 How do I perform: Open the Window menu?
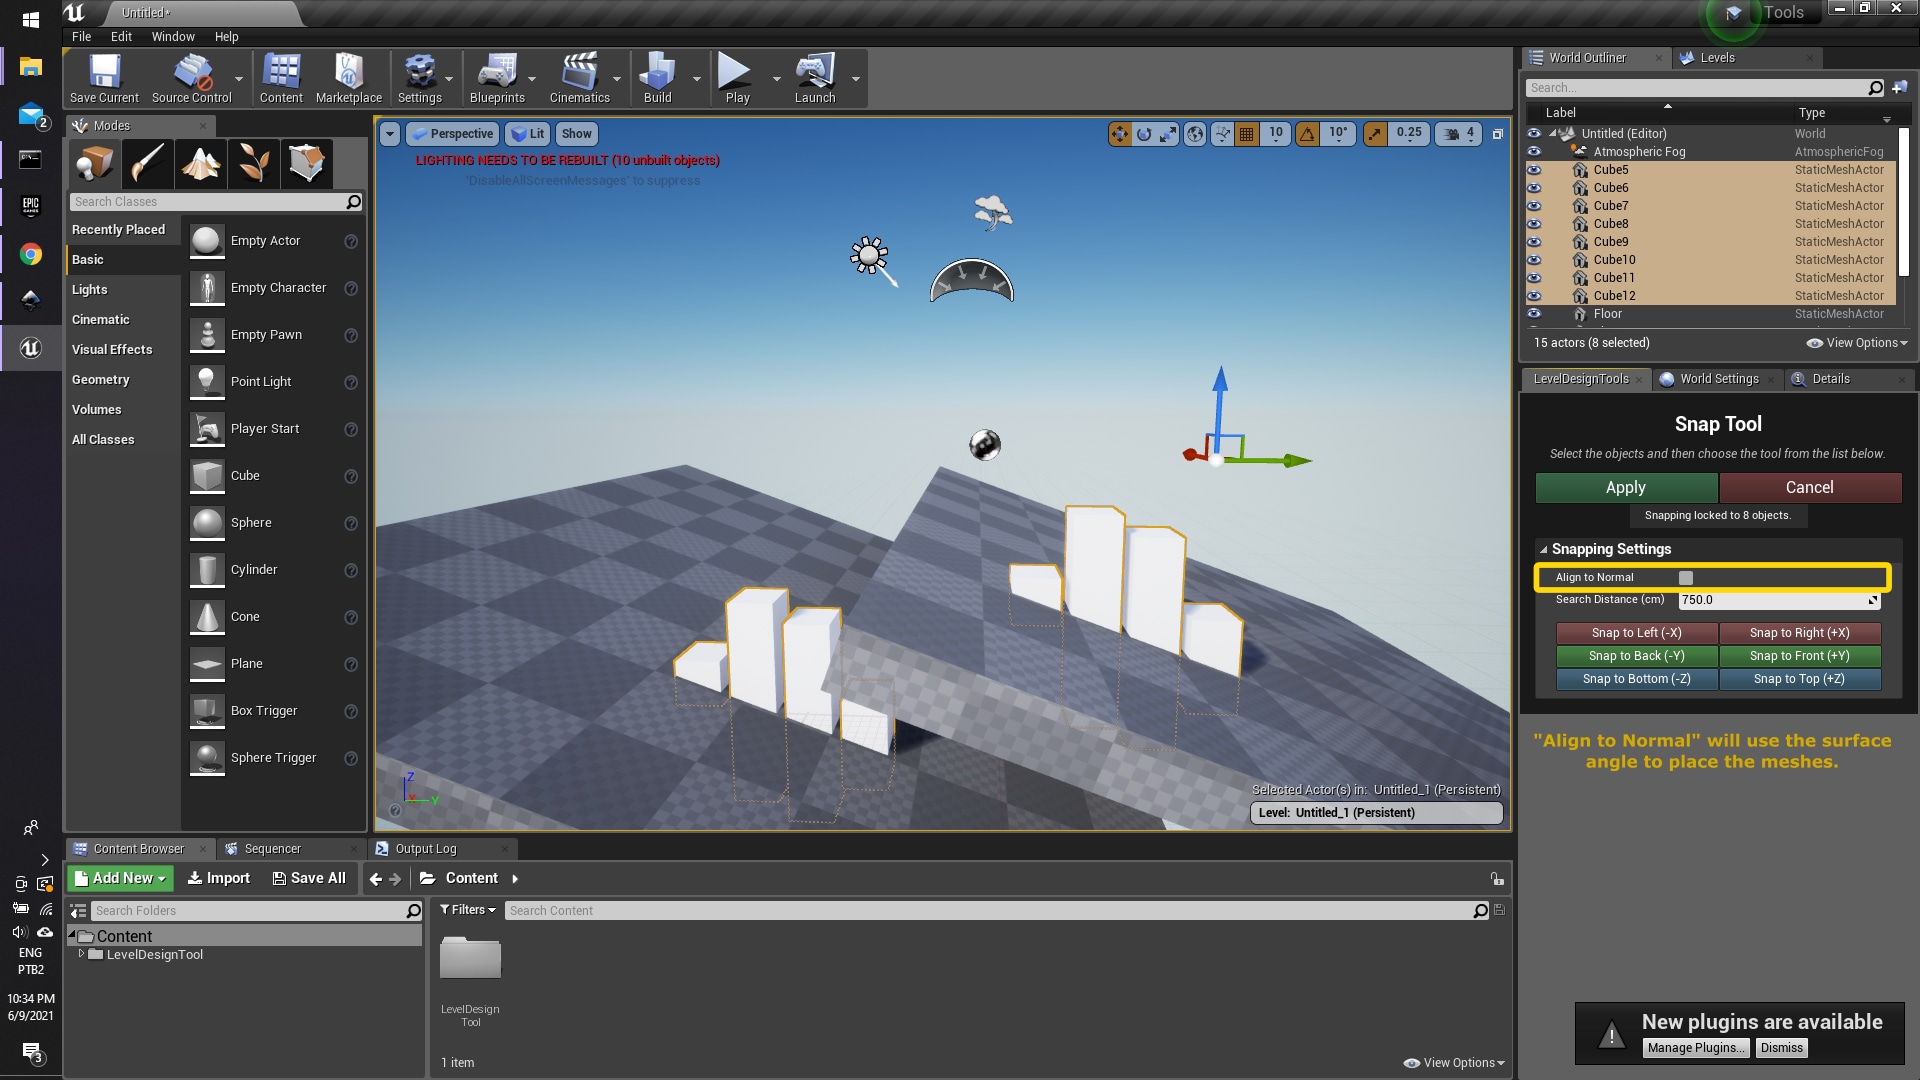coord(172,36)
